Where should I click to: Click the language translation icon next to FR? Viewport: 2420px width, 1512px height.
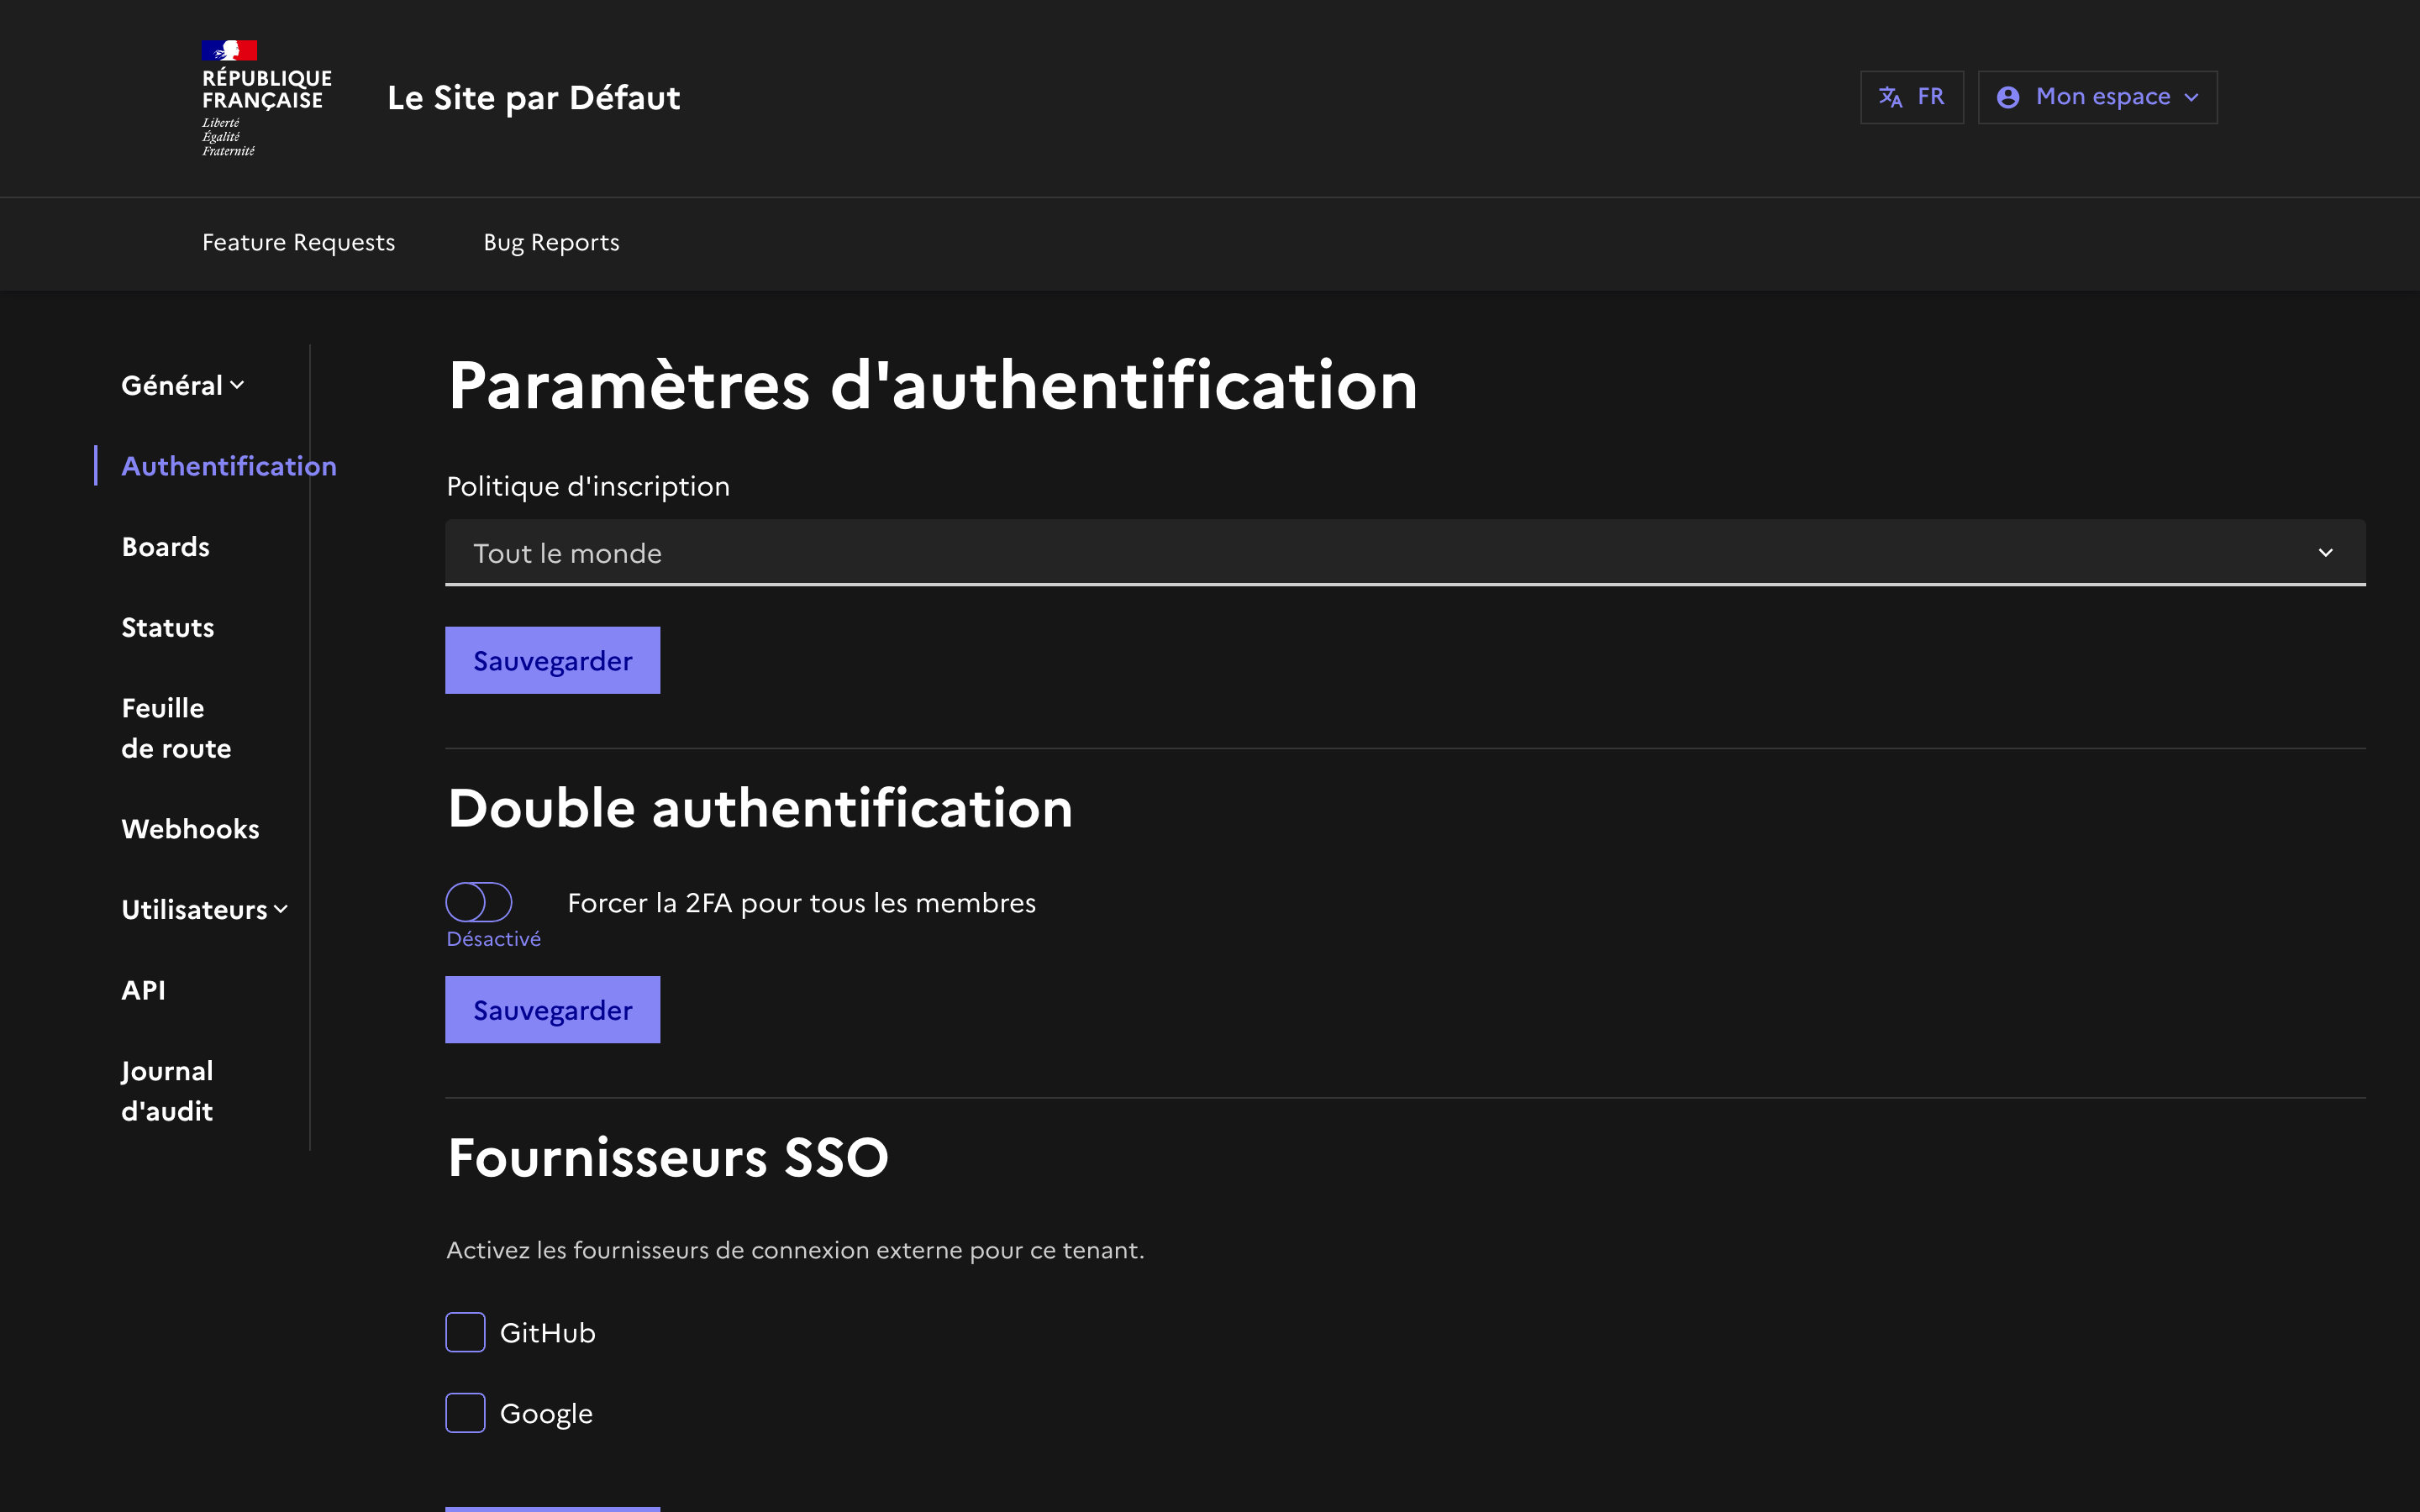click(x=1890, y=96)
